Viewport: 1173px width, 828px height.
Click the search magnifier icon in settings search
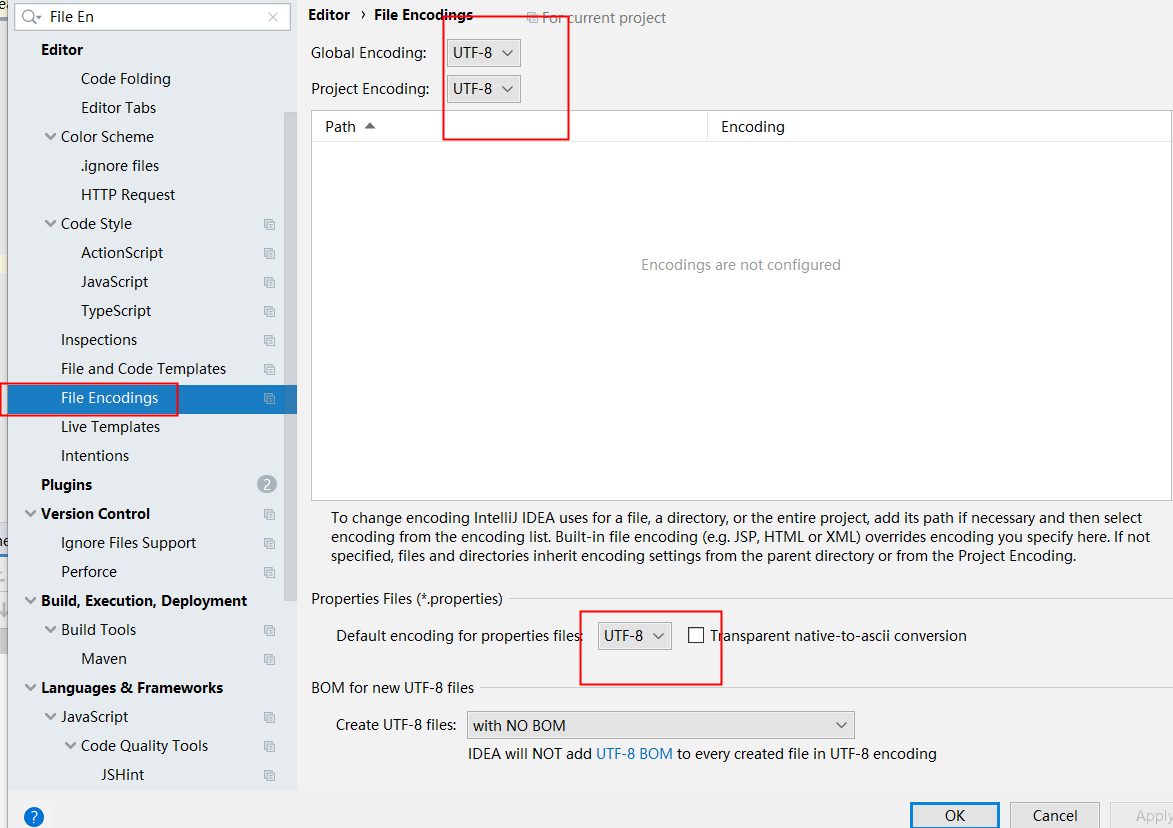(31, 16)
